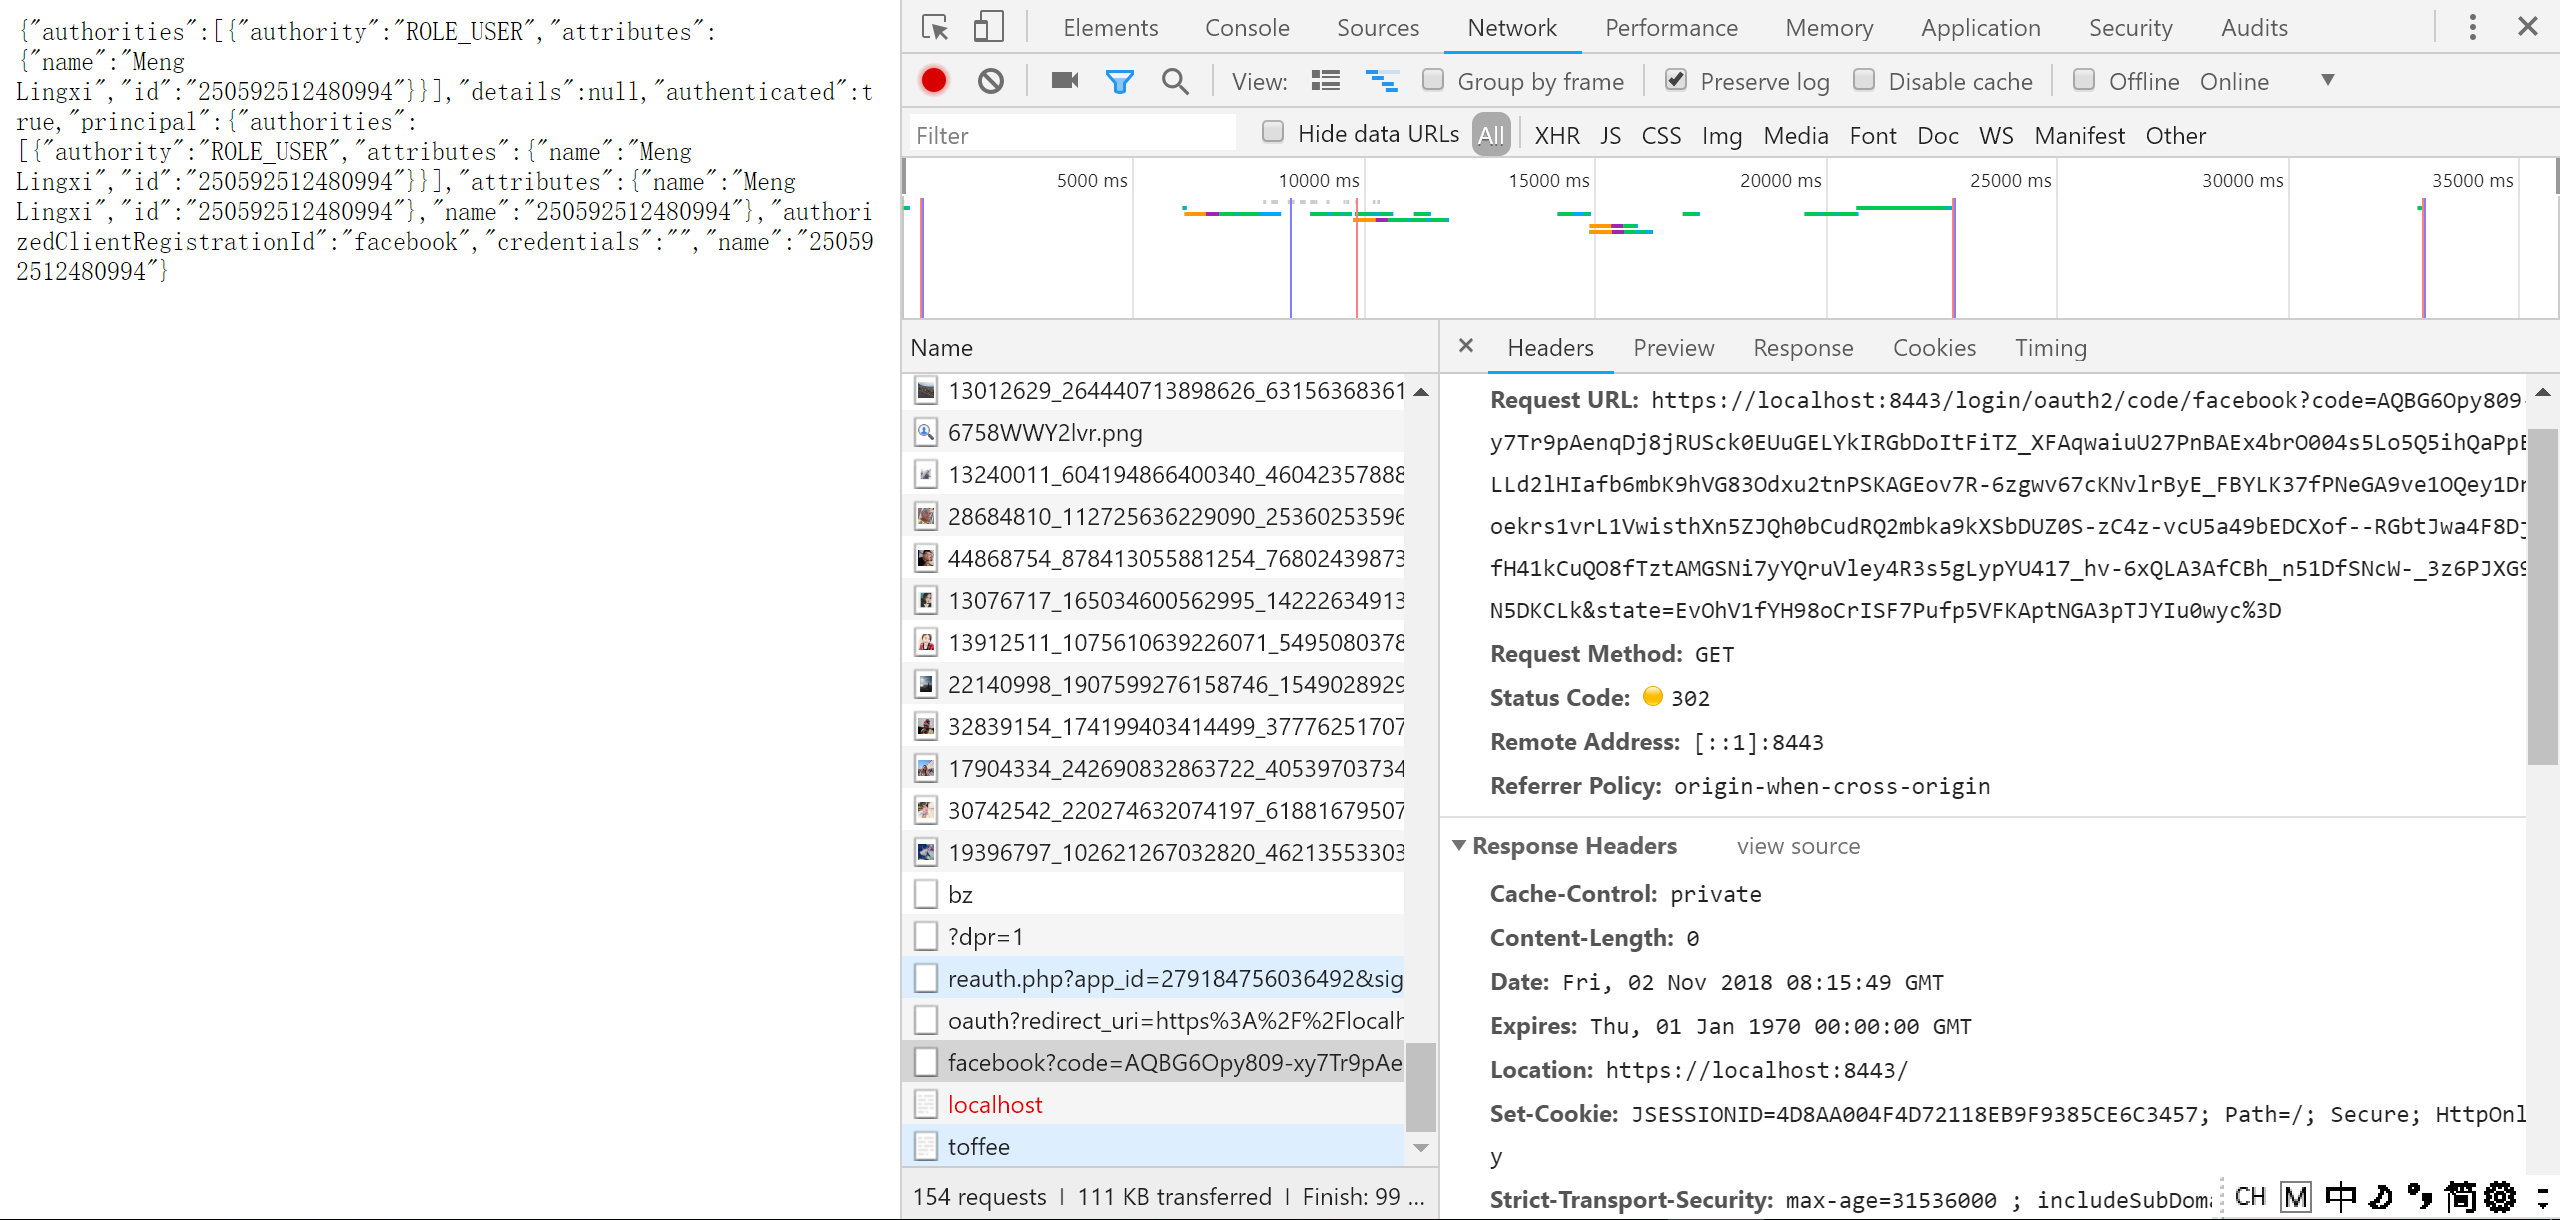Screen dimensions: 2560x1220
Task: Open network search magnifier icon
Action: tap(1175, 81)
